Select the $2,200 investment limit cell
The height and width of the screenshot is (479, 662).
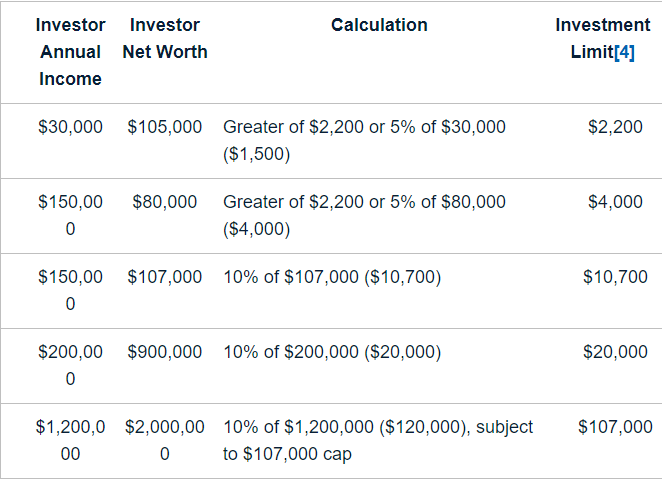click(x=615, y=127)
